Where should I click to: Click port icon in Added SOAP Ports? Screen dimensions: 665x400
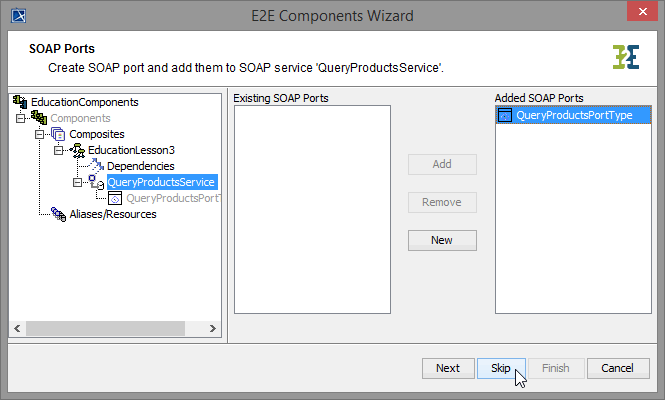505,116
